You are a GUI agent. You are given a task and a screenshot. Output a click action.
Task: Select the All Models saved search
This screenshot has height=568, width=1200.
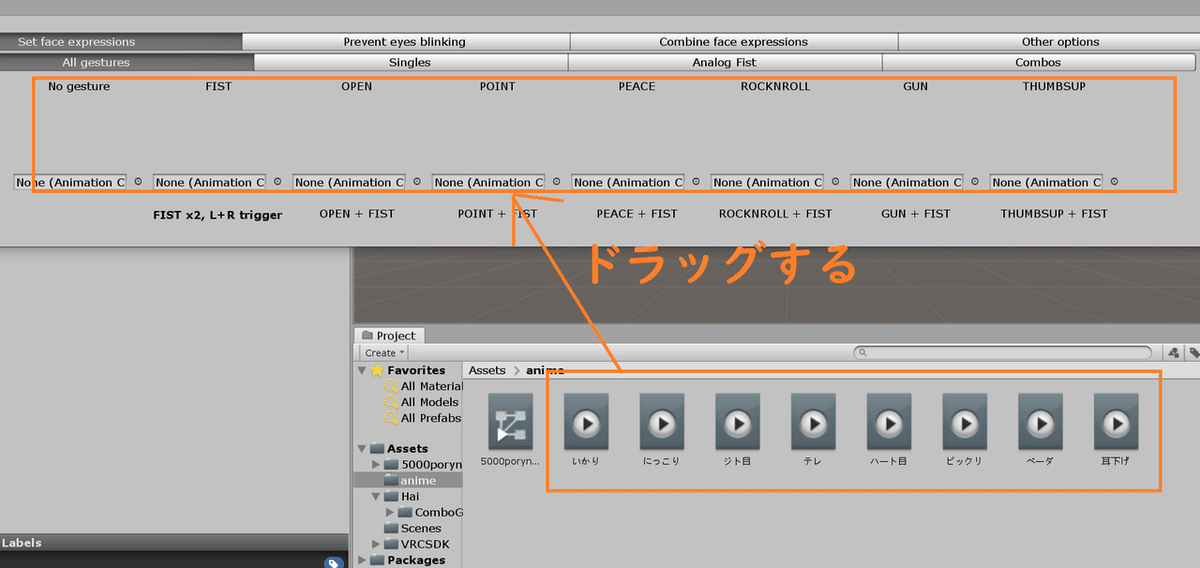click(x=421, y=402)
